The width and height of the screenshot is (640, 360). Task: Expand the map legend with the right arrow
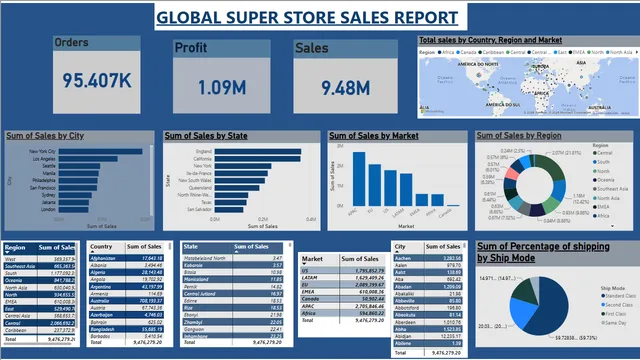tap(636, 52)
